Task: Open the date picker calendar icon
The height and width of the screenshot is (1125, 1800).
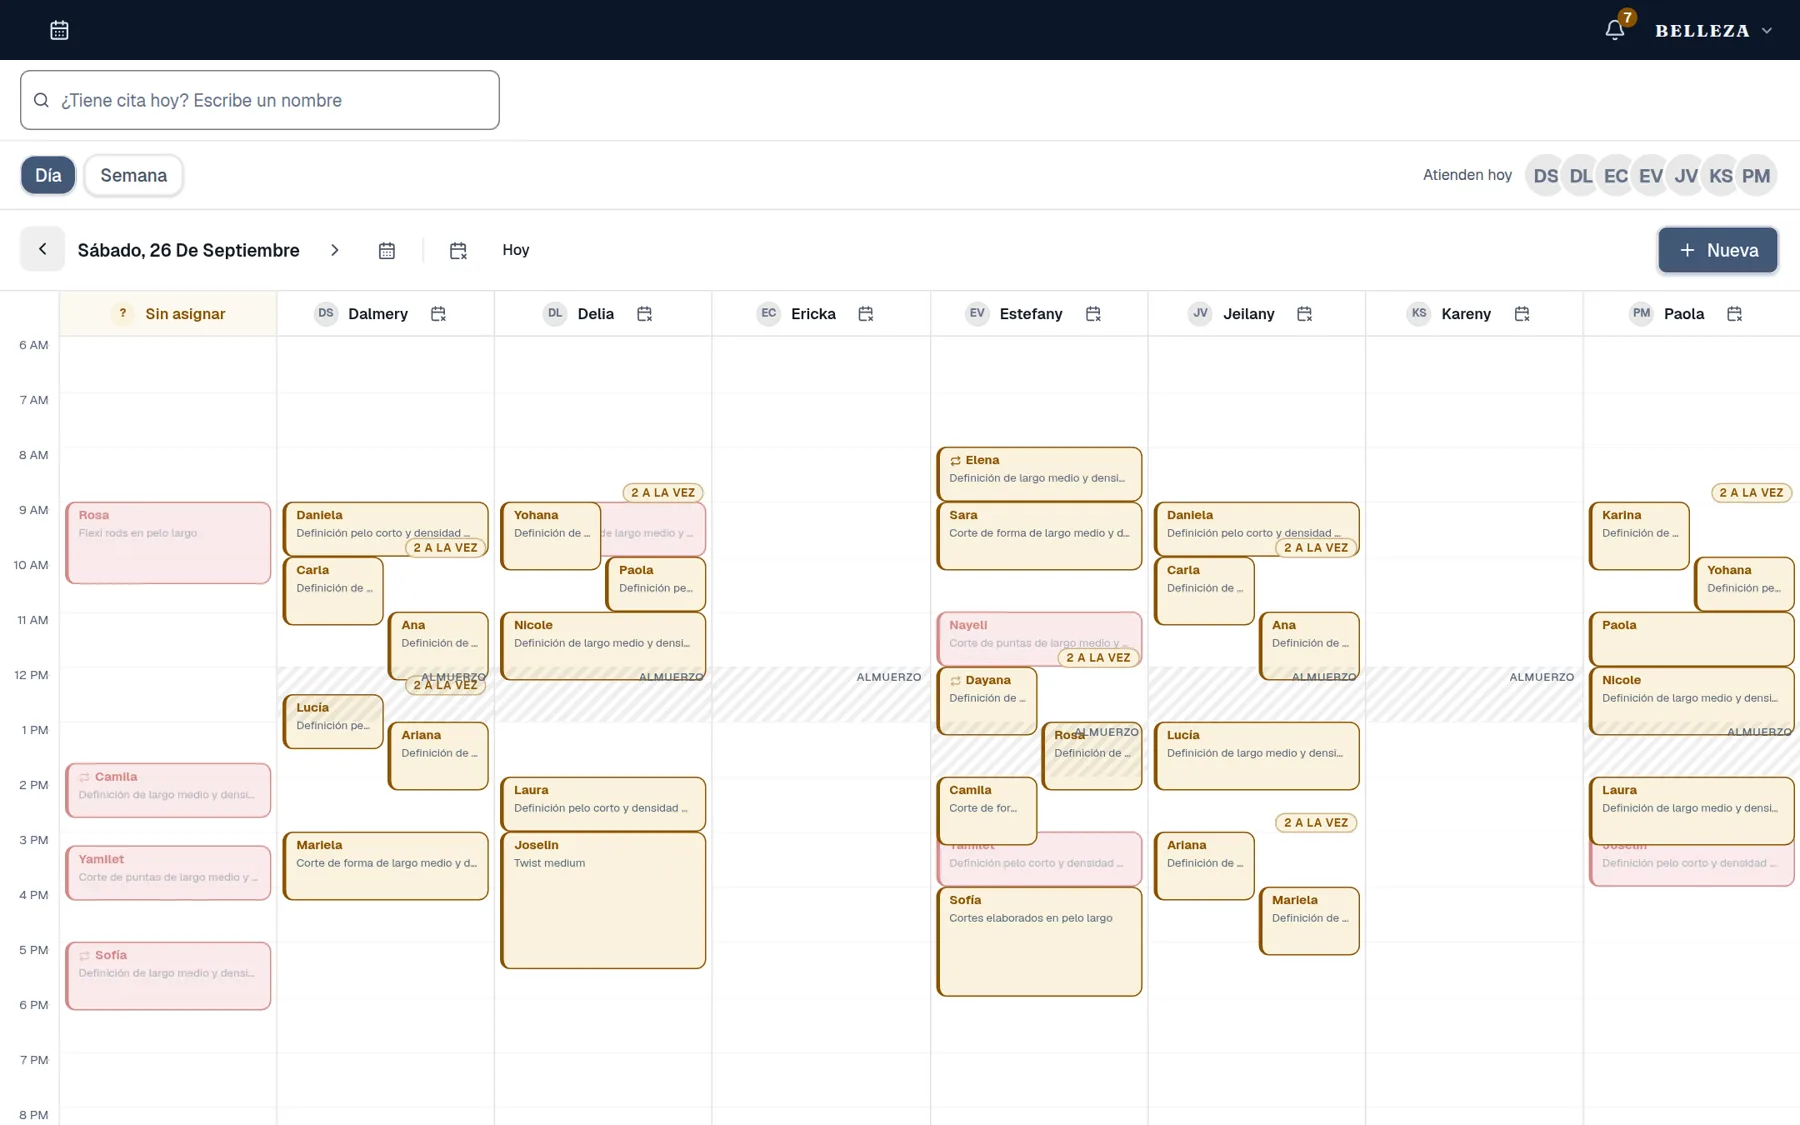Action: click(387, 250)
